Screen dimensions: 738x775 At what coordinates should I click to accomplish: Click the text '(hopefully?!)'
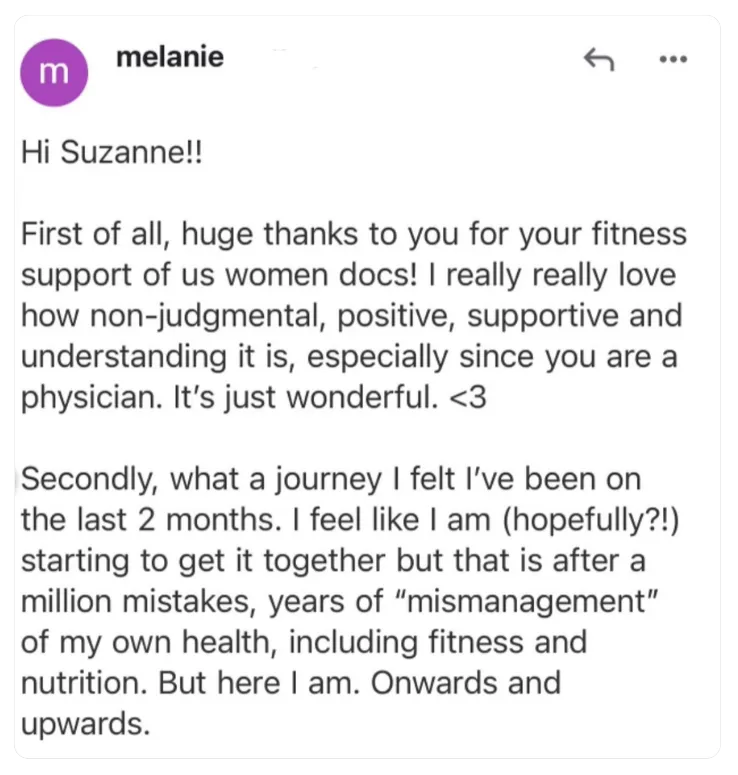(591, 520)
